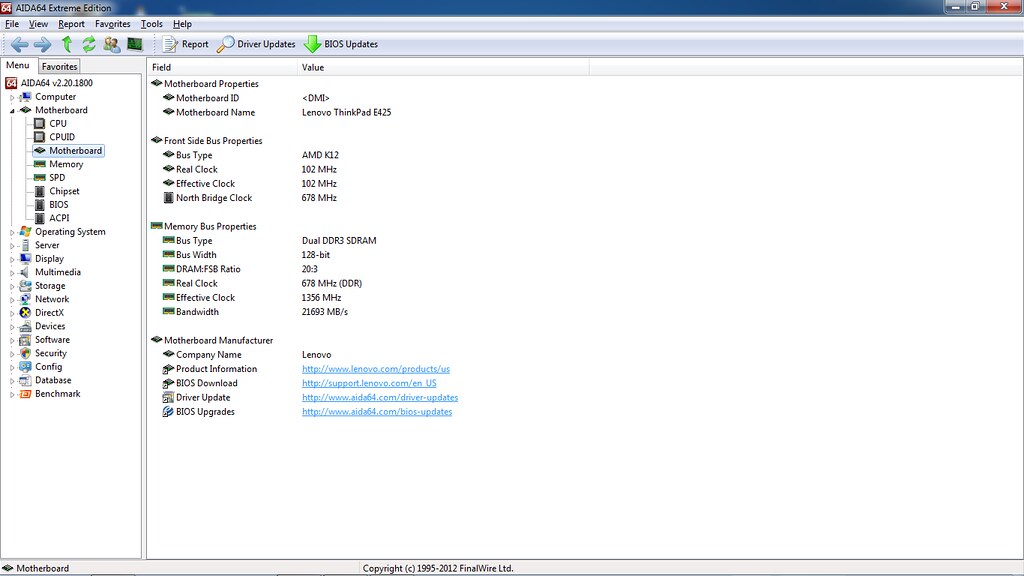Image resolution: width=1024 pixels, height=576 pixels.
Task: Refresh the page with green arrows icon
Action: (89, 44)
